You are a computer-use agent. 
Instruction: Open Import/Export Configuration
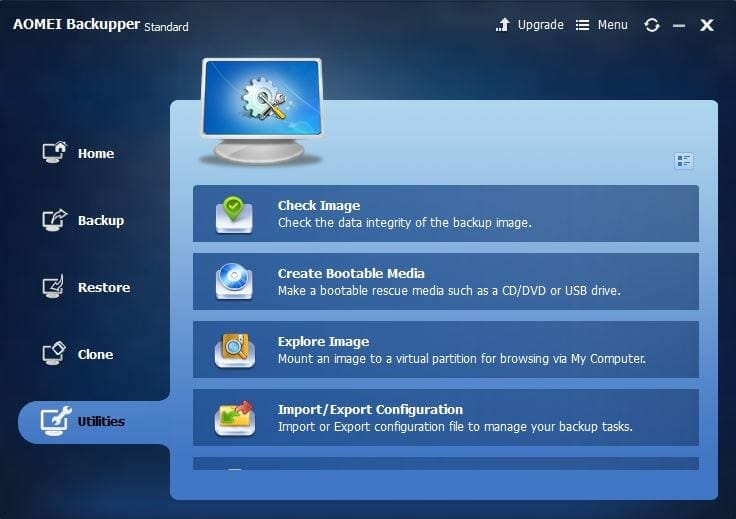point(445,417)
